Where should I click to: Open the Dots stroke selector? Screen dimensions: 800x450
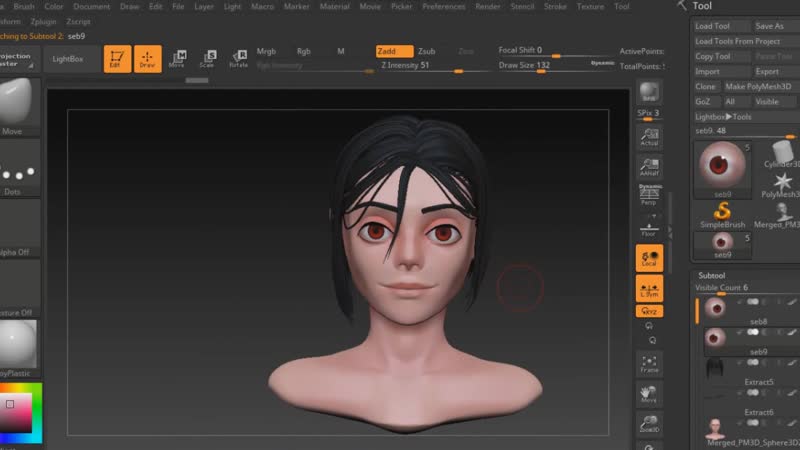coord(19,168)
